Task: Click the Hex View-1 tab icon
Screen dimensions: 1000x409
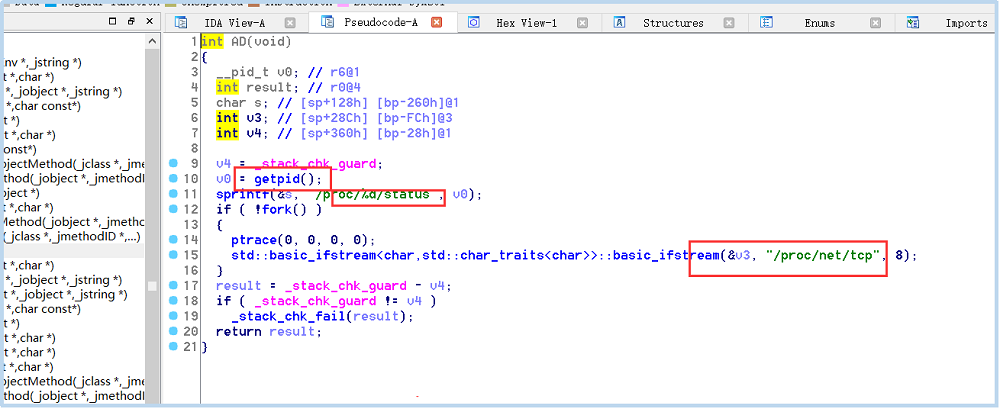Action: tap(474, 23)
